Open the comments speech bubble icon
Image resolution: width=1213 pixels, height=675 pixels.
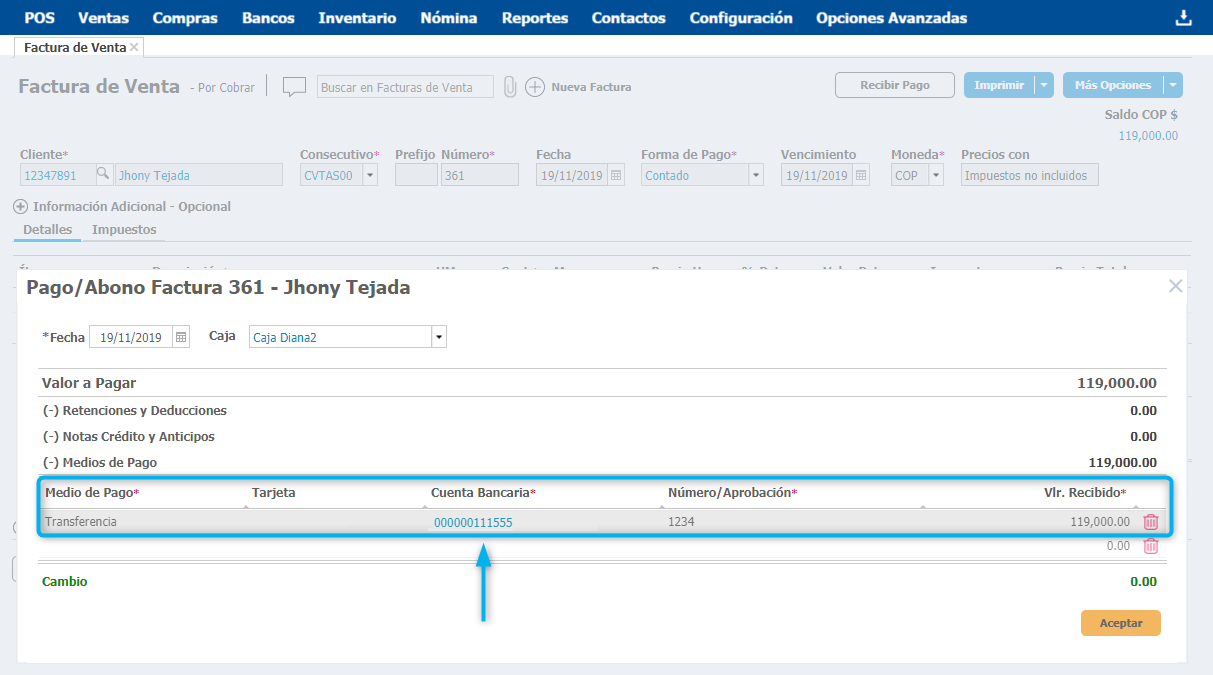[294, 87]
